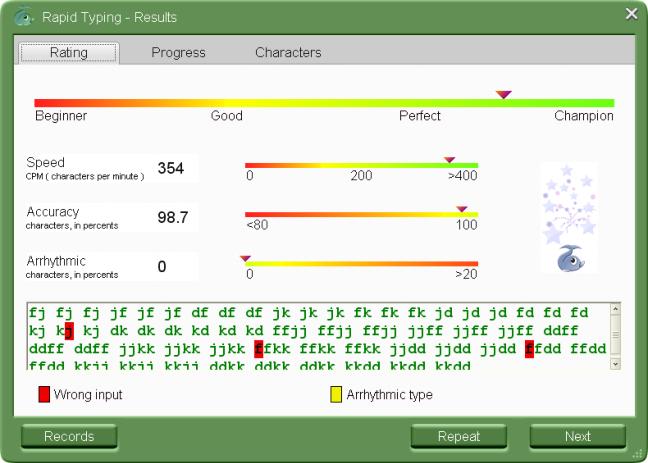
Task: Click the Arrhythmic value 0
Action: pos(162,267)
